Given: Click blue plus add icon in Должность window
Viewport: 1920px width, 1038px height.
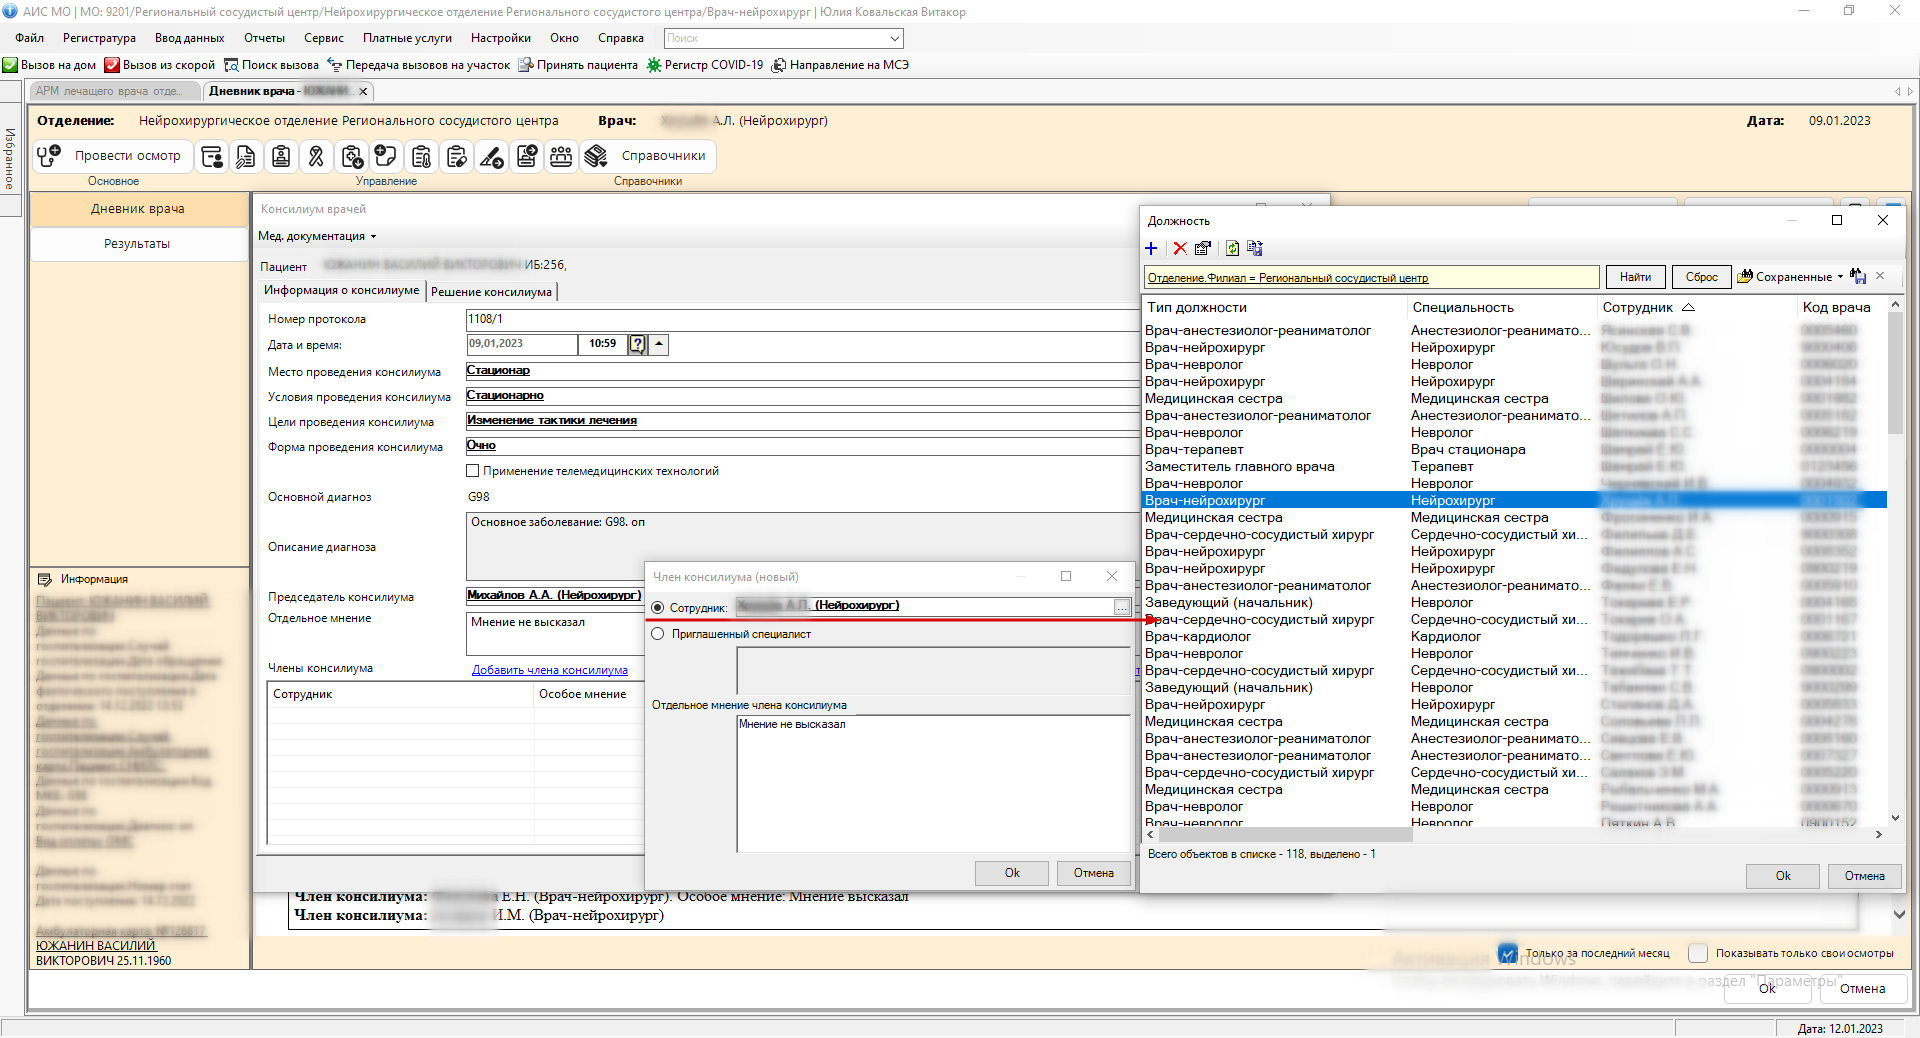Looking at the screenshot, I should (1151, 248).
